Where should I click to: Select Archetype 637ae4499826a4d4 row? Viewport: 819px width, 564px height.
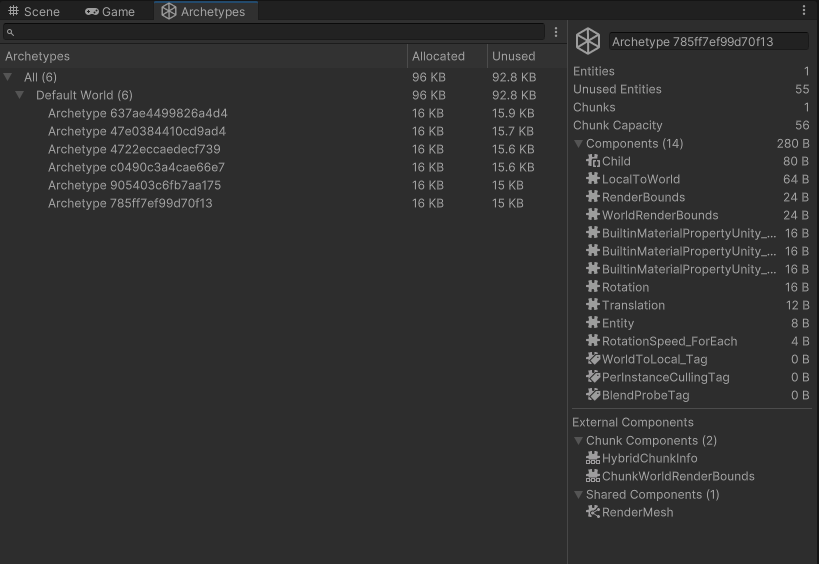click(x=283, y=113)
